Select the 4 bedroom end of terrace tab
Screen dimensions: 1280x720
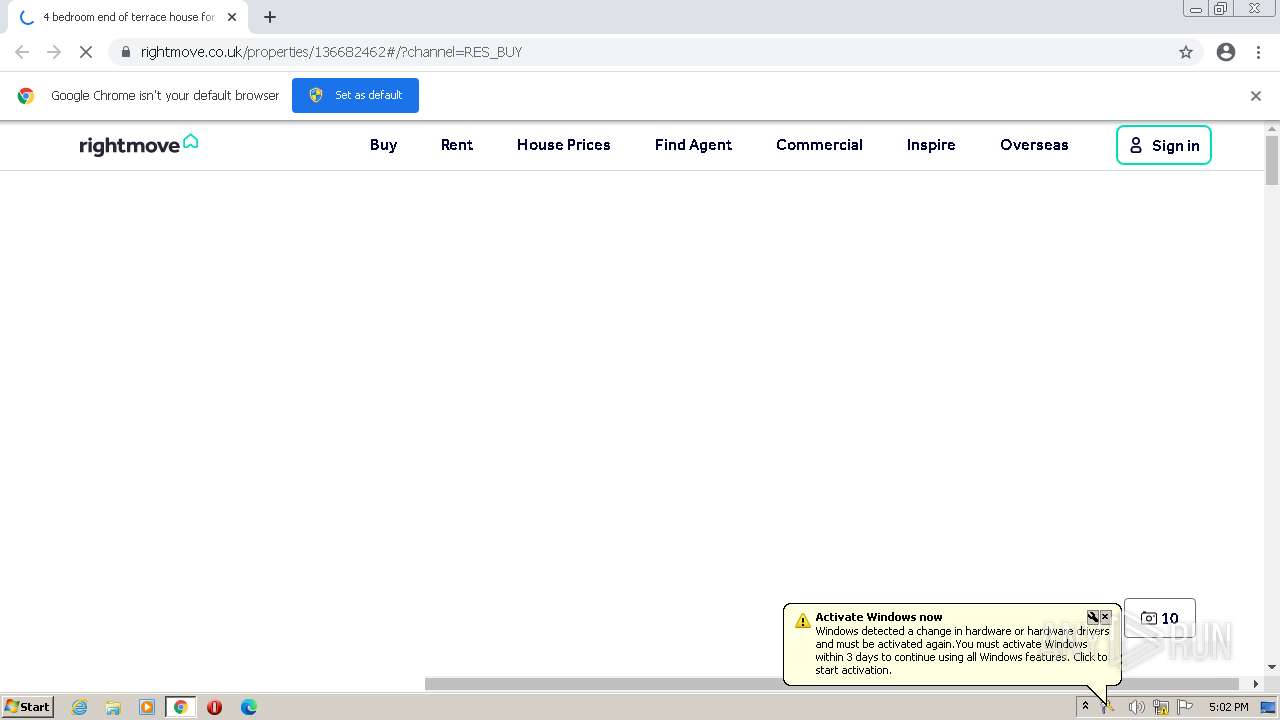pos(128,17)
